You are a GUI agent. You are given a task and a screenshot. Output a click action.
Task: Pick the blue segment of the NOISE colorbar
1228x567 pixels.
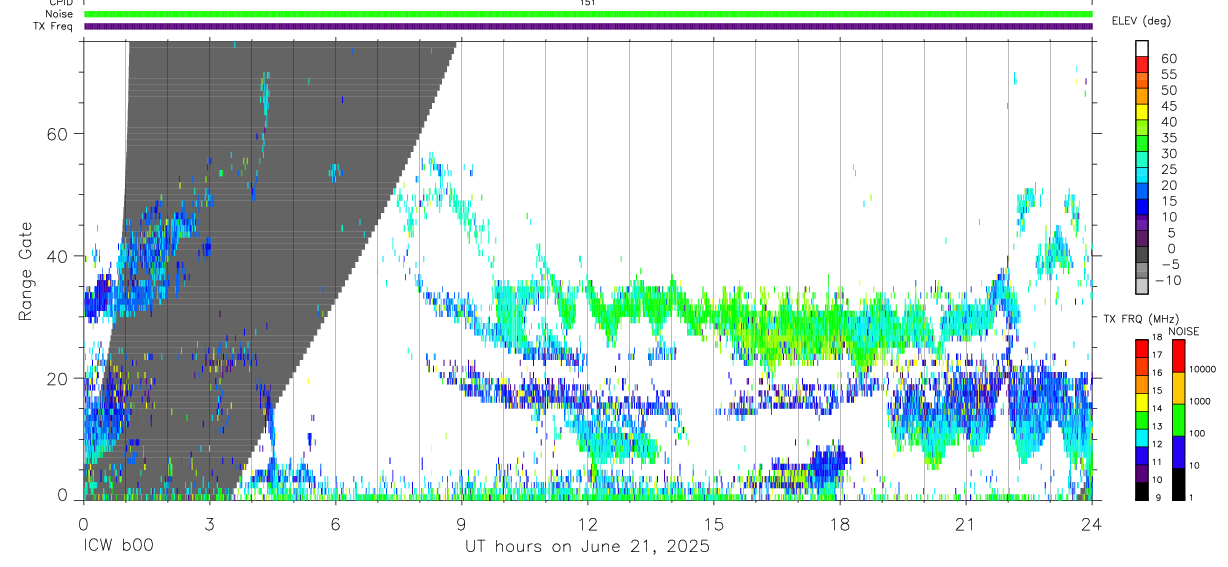pyautogui.click(x=1178, y=451)
